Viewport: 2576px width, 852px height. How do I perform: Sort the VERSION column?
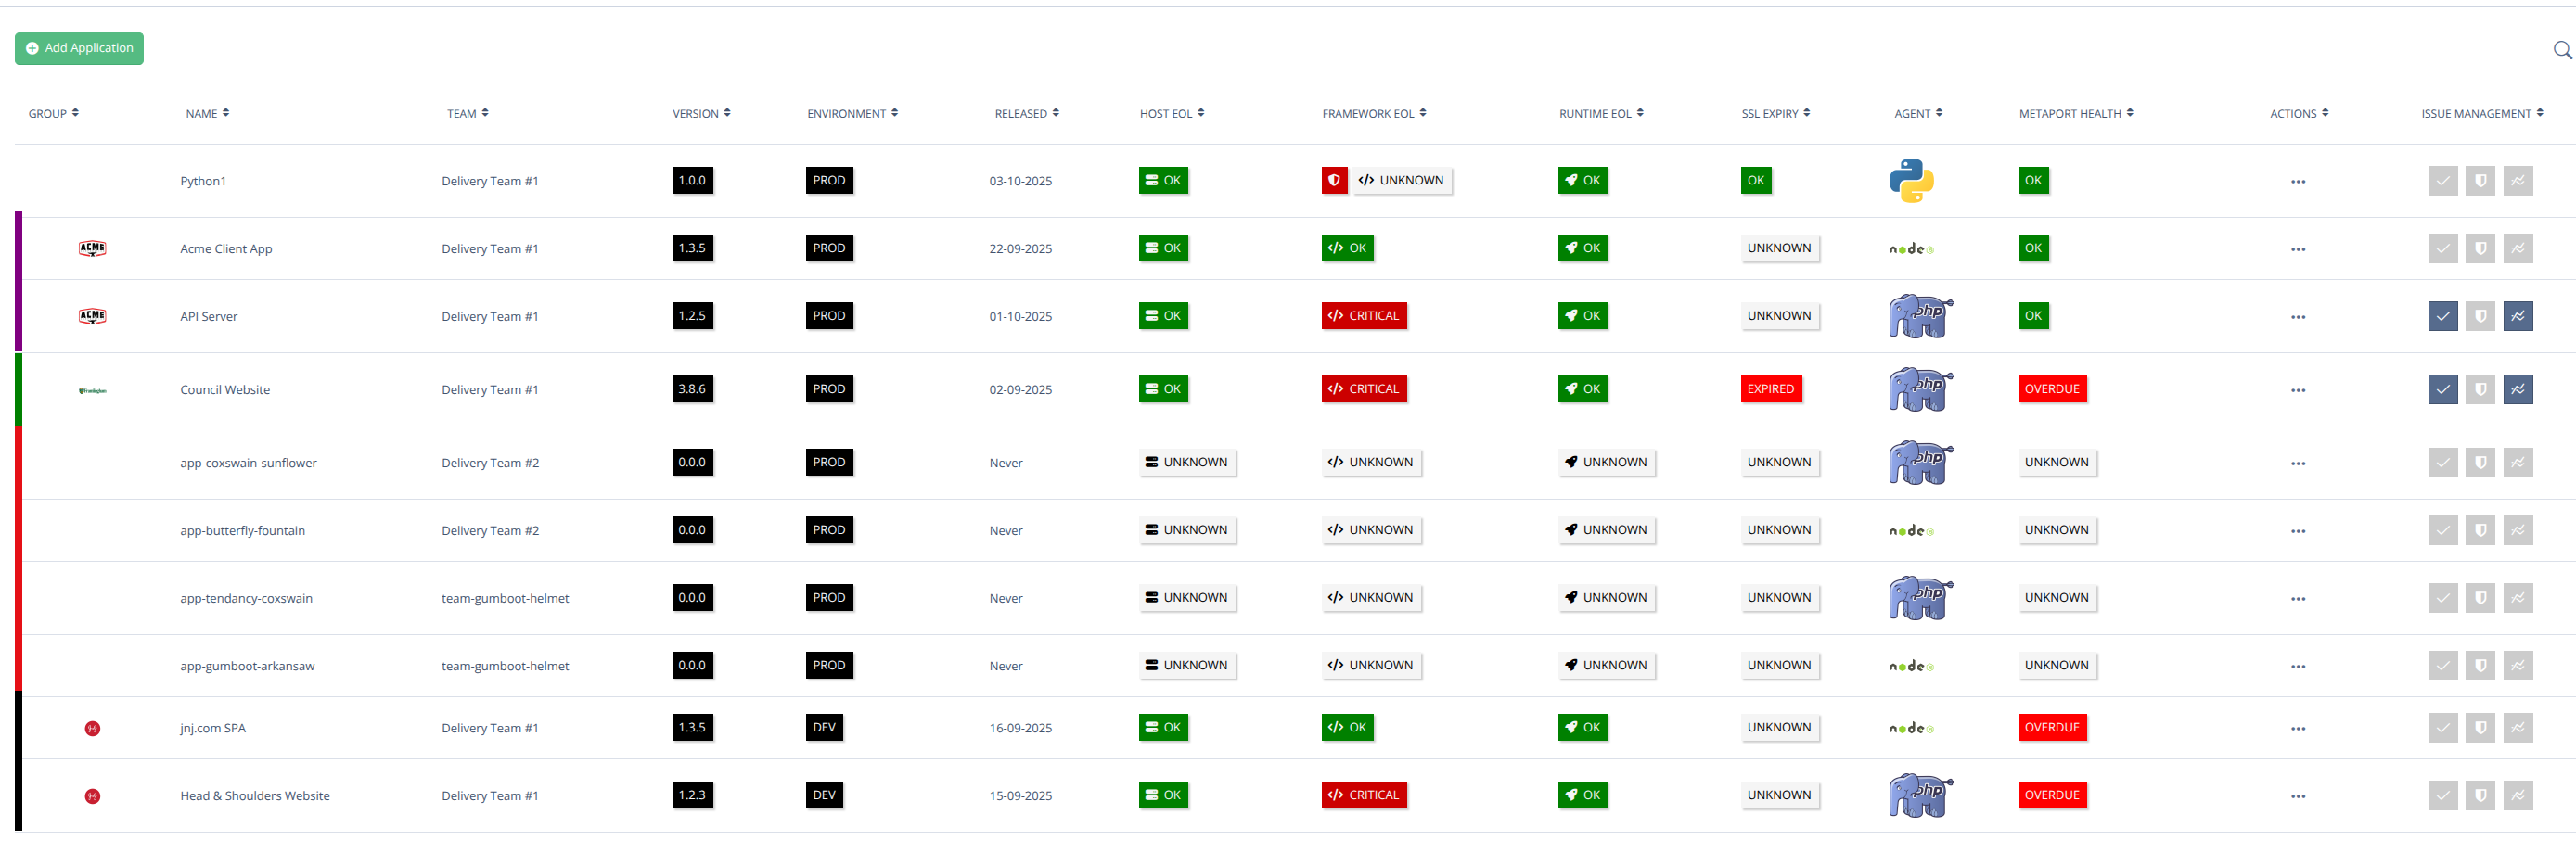point(702,113)
